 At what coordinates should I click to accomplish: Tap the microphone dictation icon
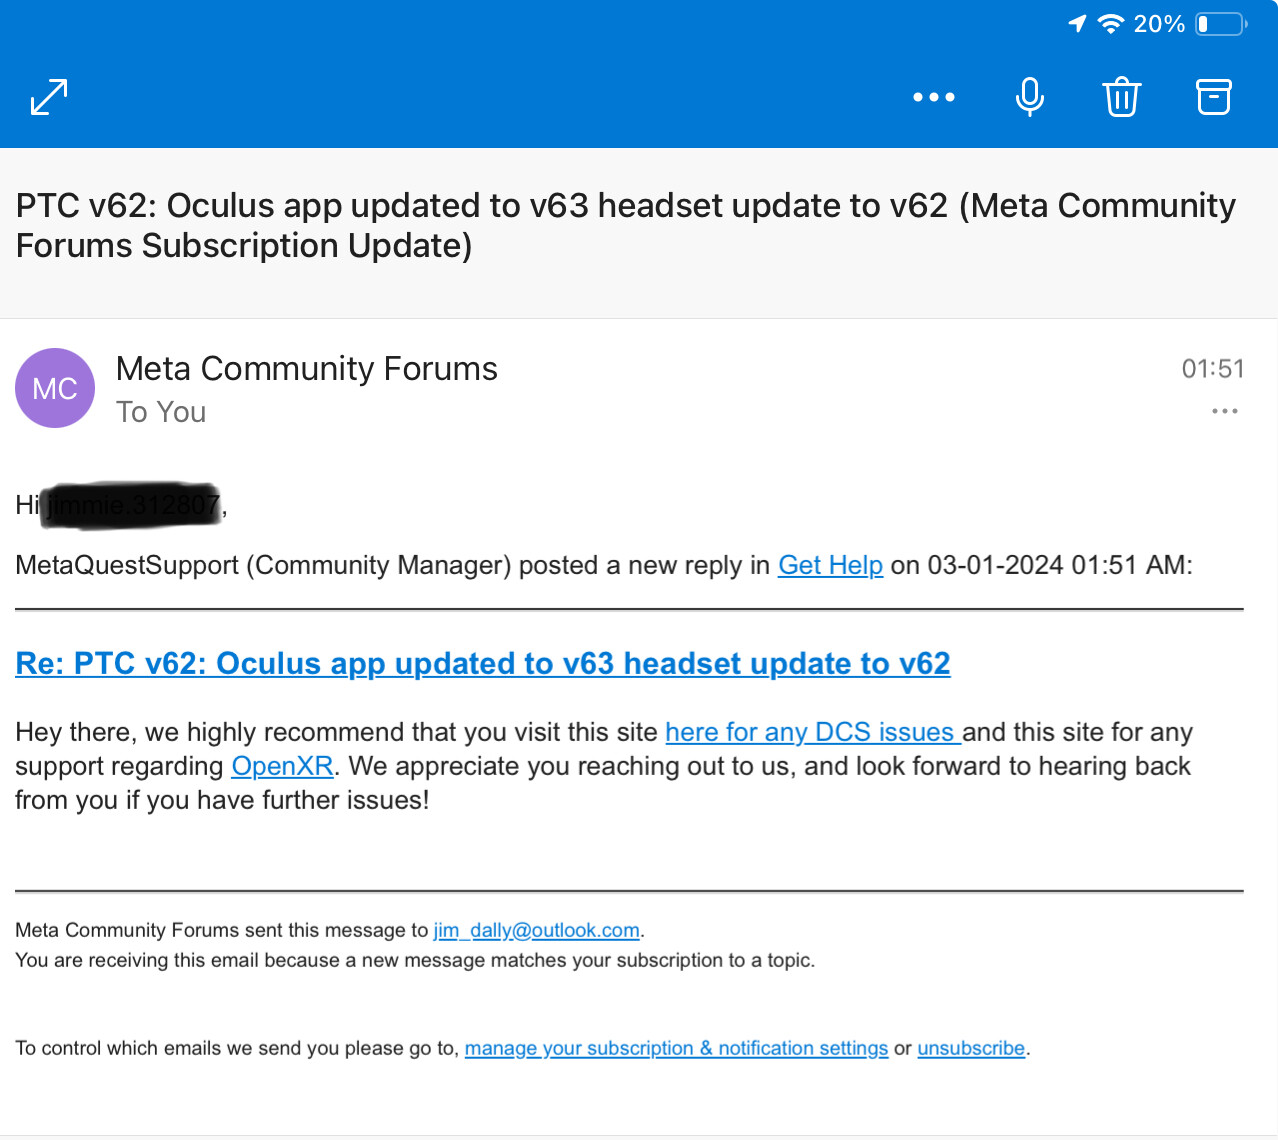1030,97
